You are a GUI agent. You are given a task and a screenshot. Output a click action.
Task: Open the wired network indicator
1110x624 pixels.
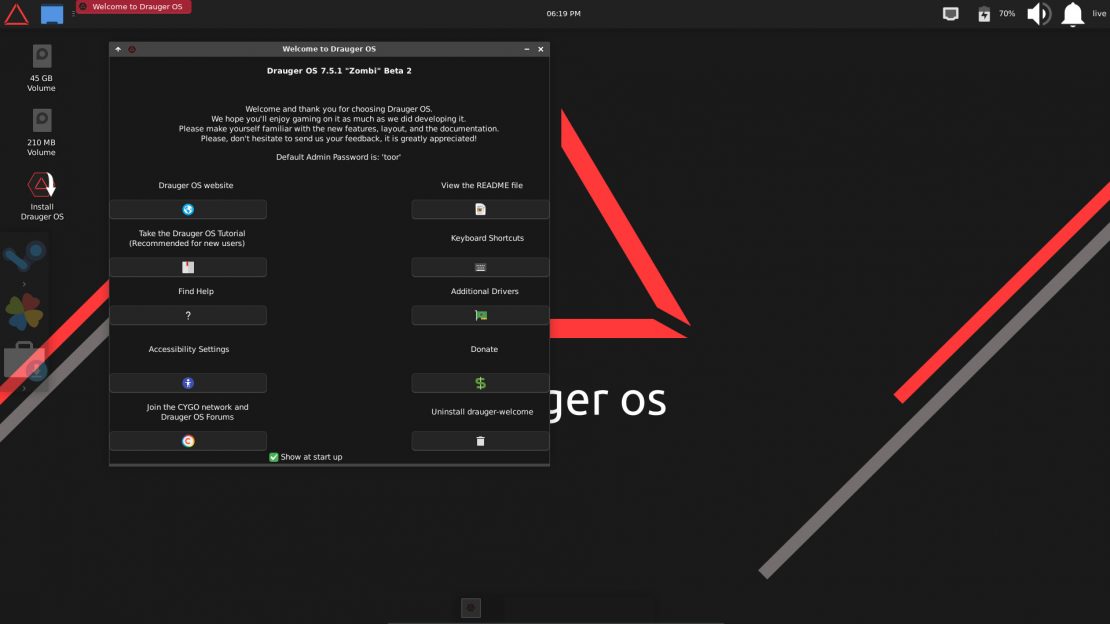pyautogui.click(x=950, y=14)
